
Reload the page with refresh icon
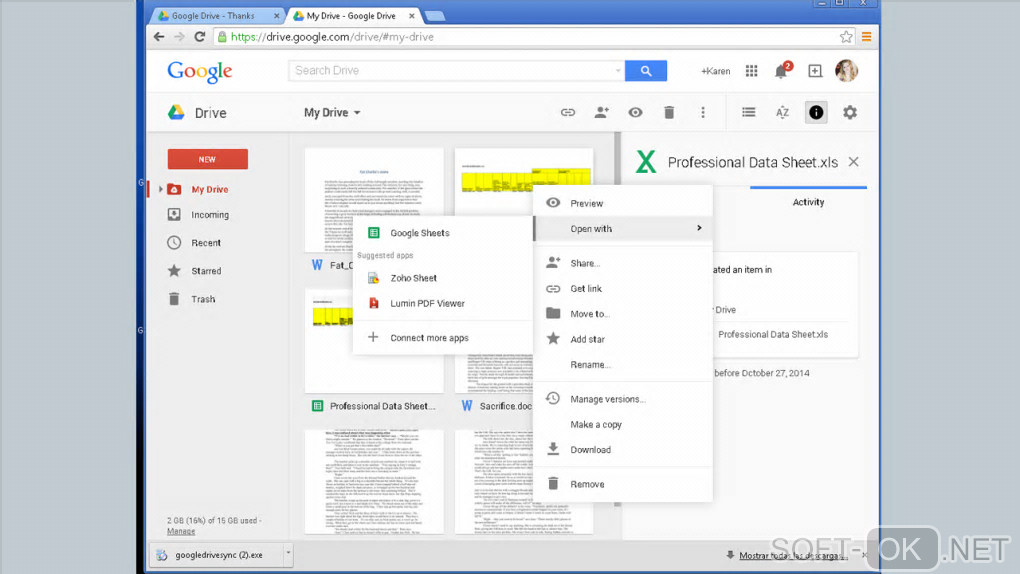[x=200, y=37]
